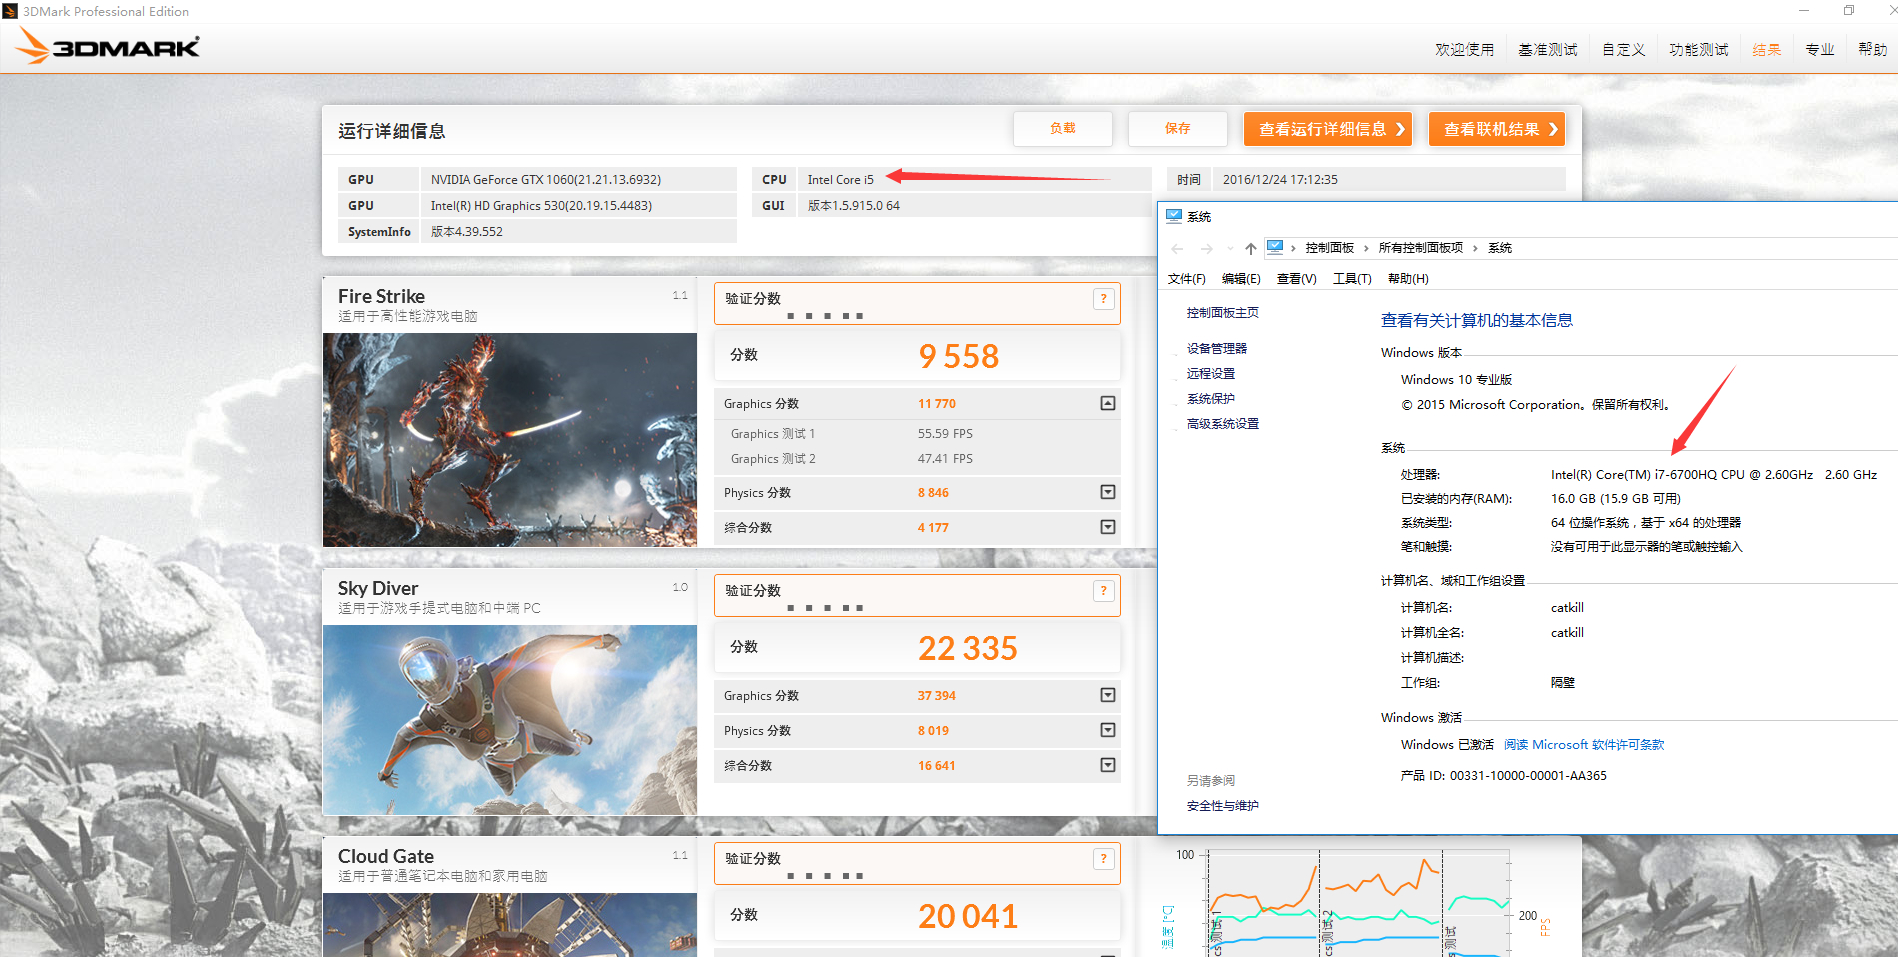This screenshot has width=1898, height=957.
Task: Open dropdown chevron after 所有控制面板项 in address bar
Action: [x=1475, y=248]
